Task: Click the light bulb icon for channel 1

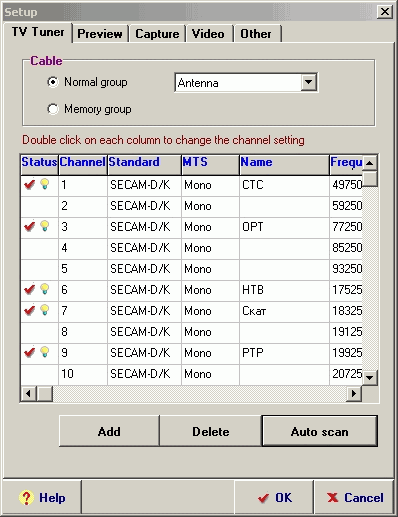Action: point(45,184)
